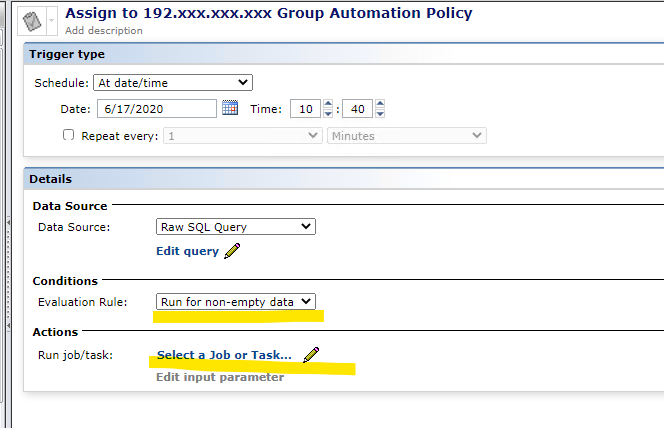Enable the Repeat every checkbox
Viewport: 664px width, 428px height.
click(68, 135)
